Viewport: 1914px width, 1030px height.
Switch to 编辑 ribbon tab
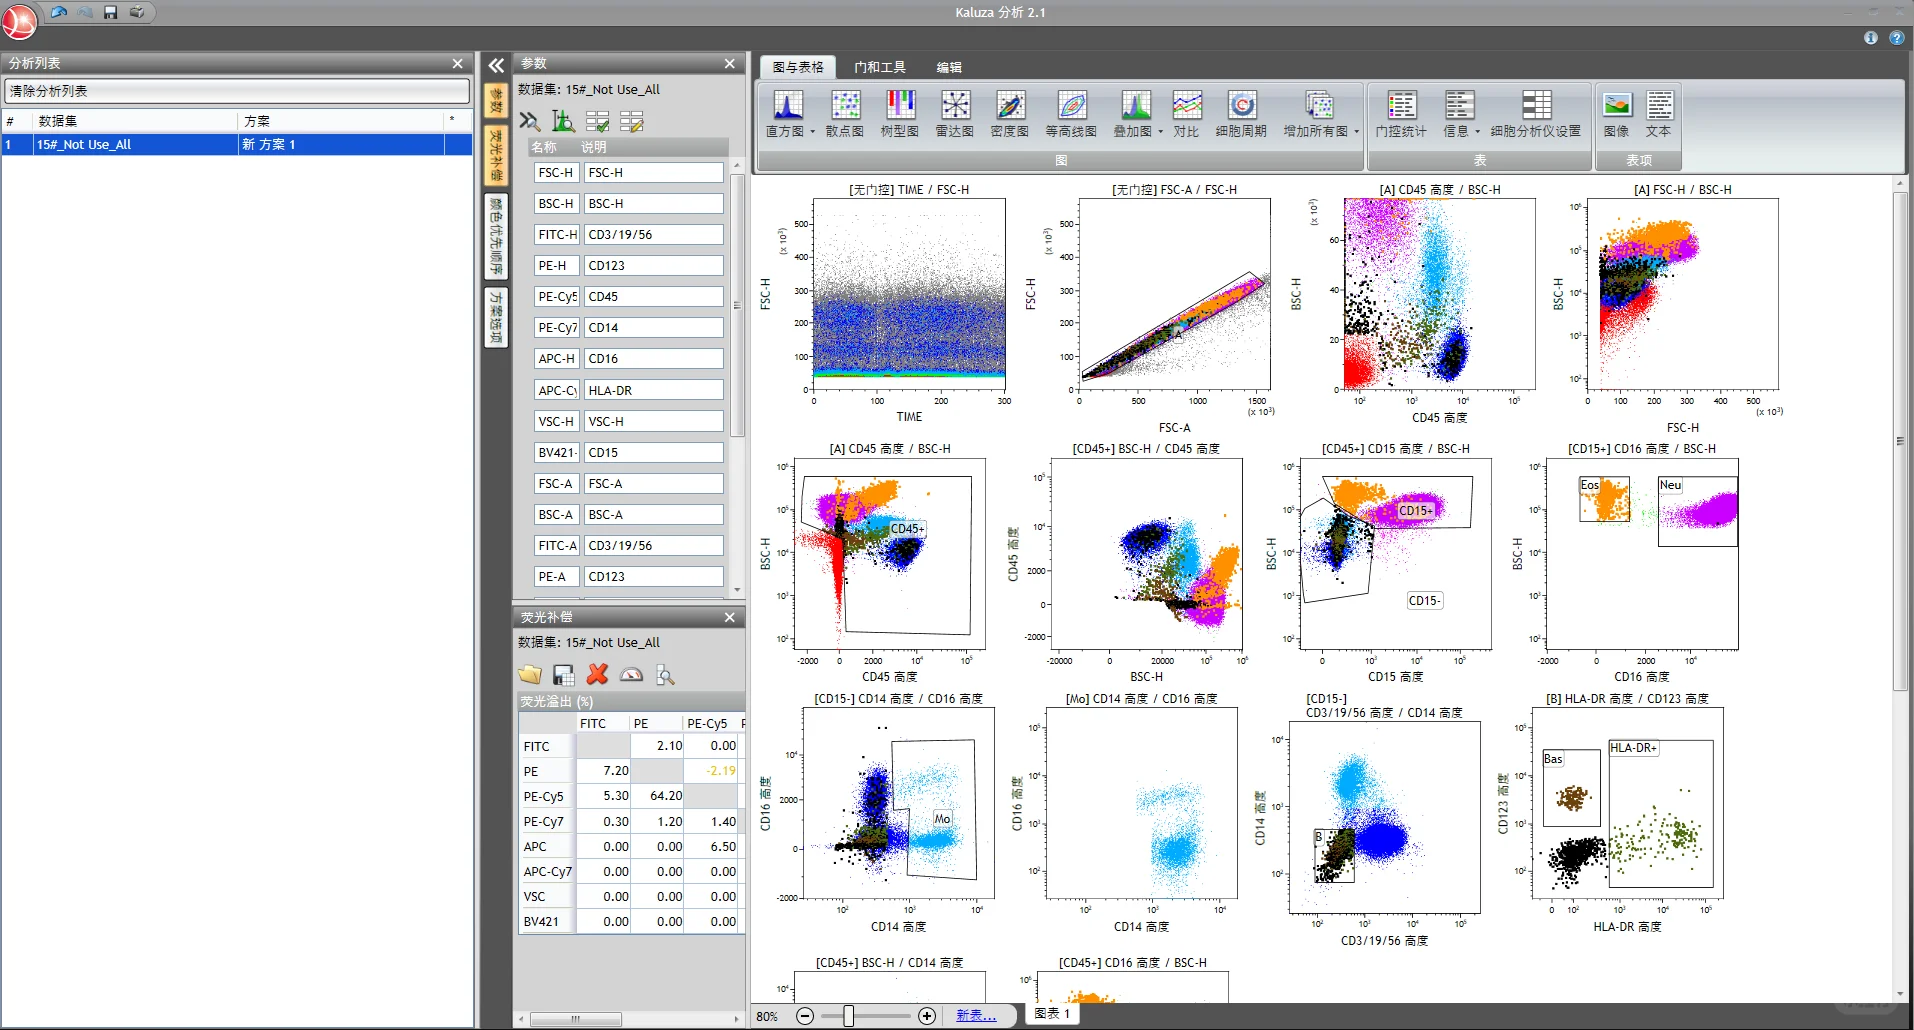coord(949,67)
